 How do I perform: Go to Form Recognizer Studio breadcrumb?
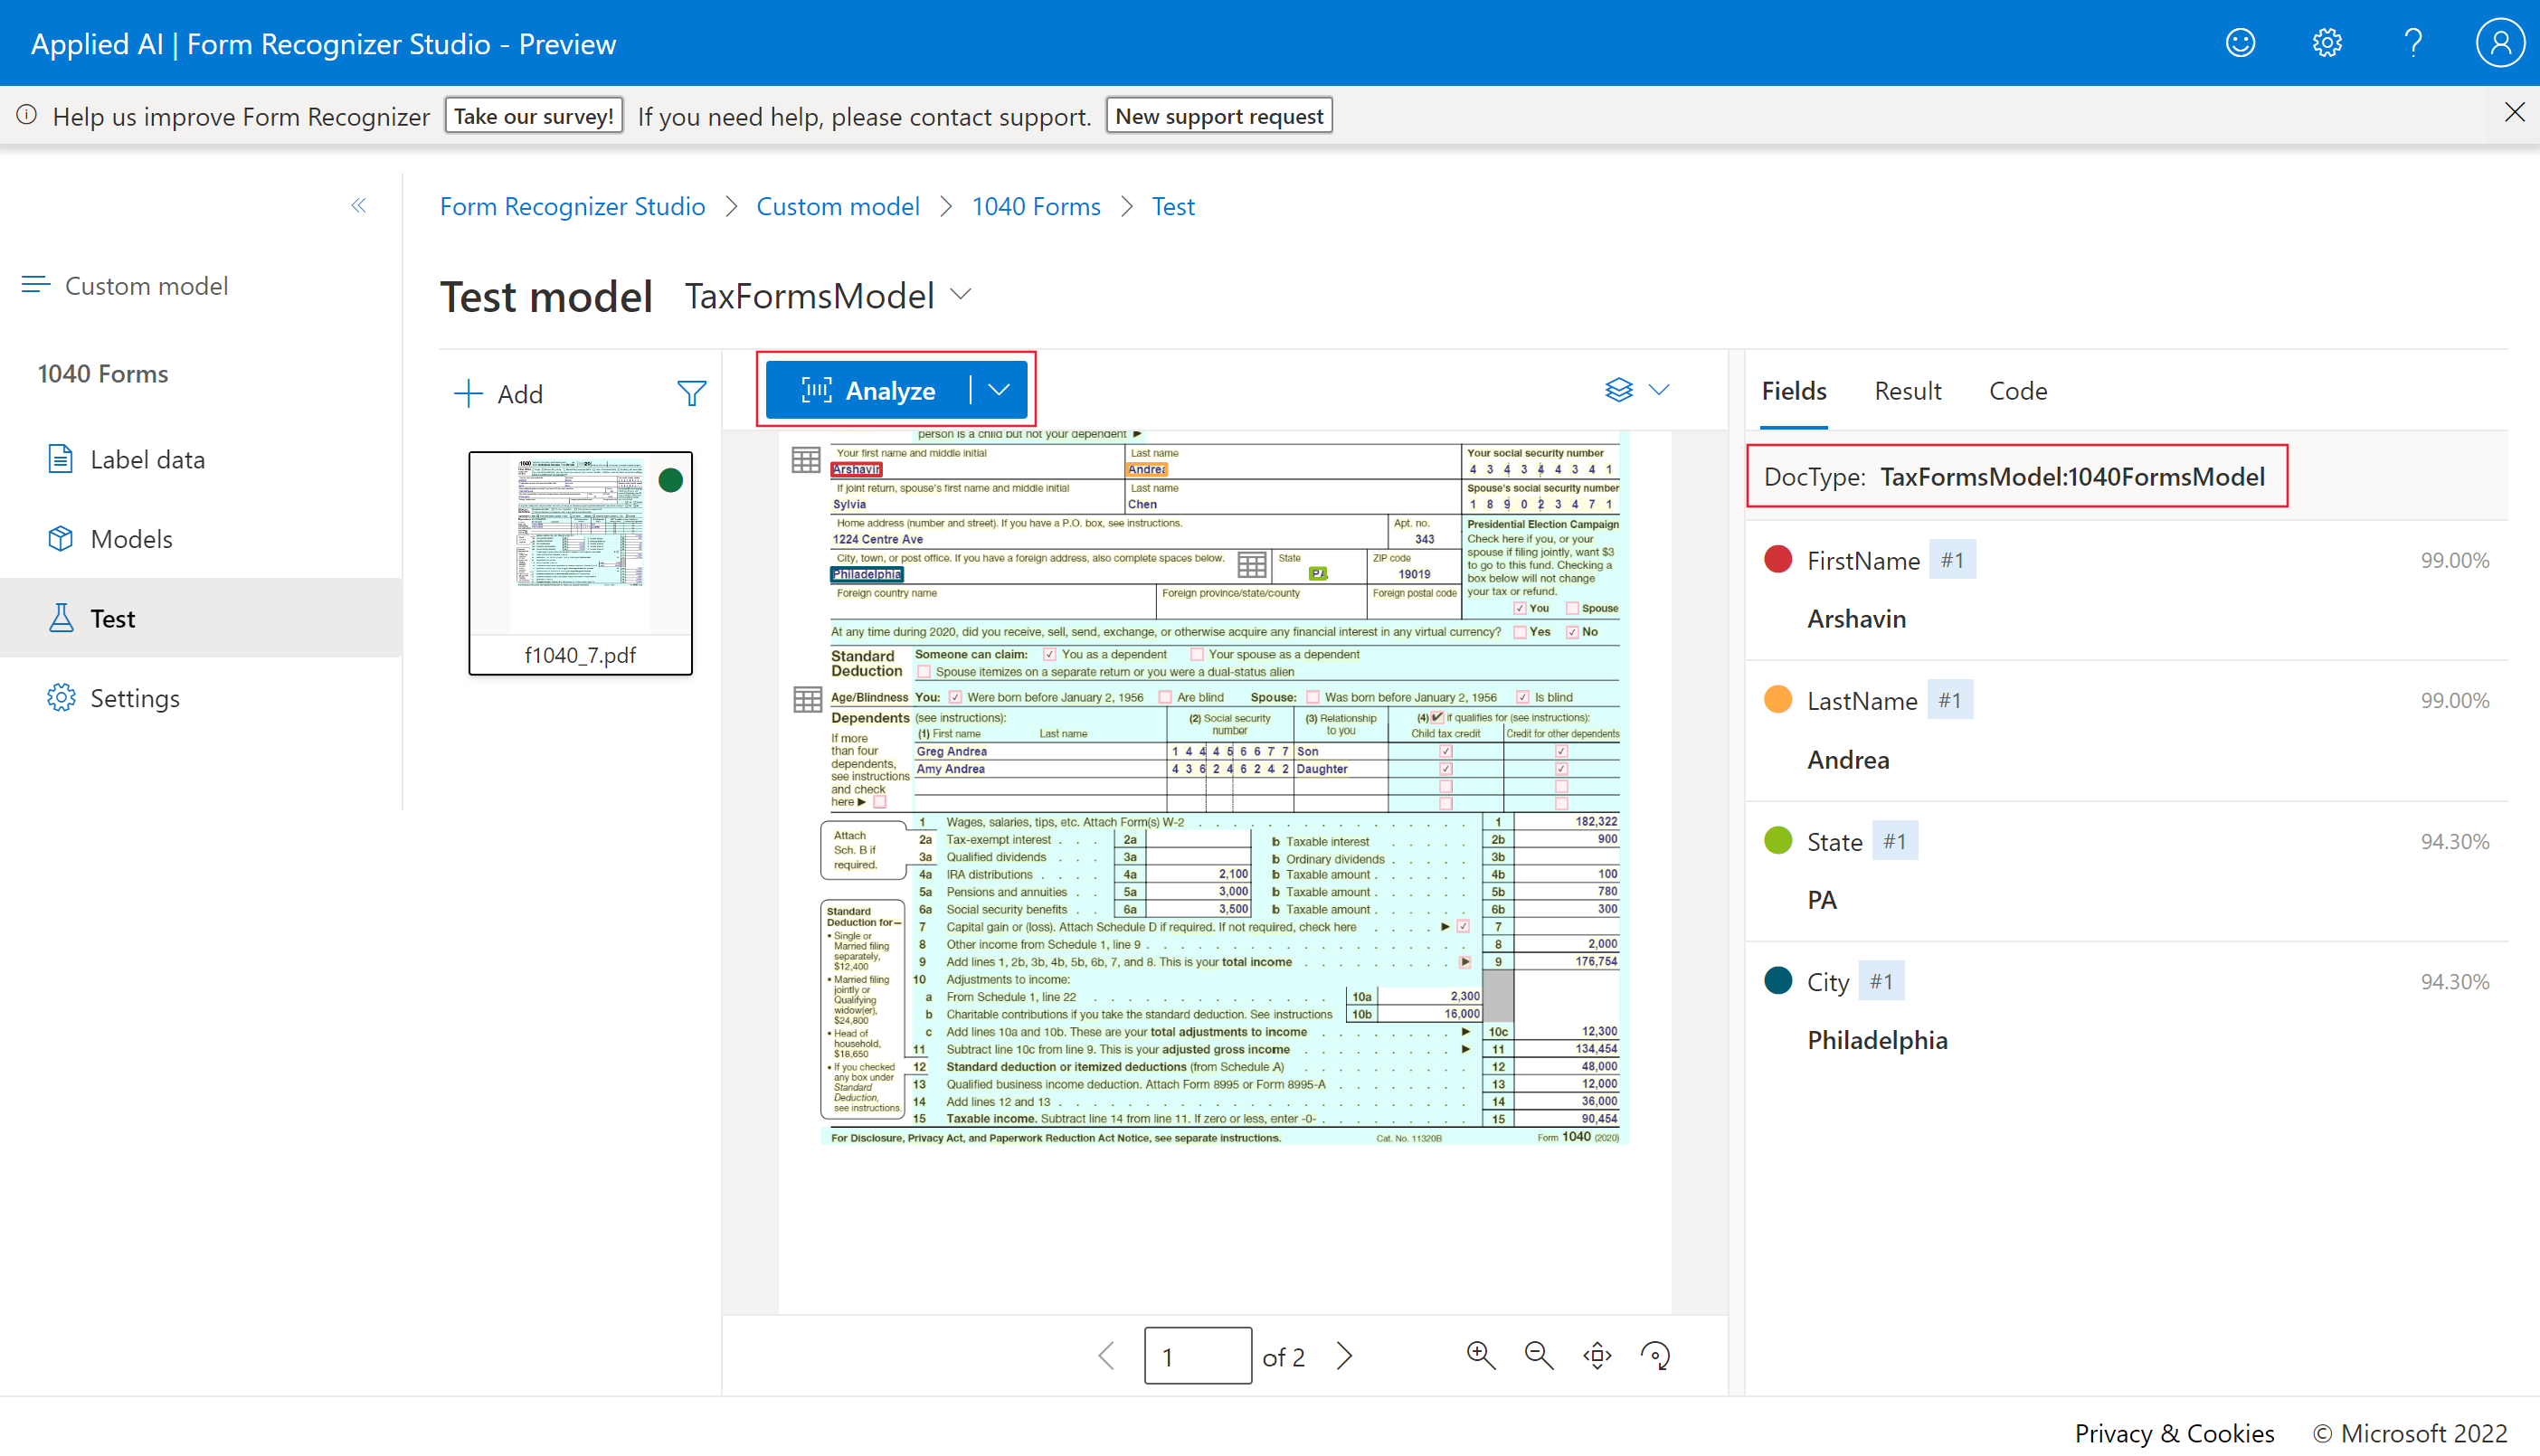572,206
